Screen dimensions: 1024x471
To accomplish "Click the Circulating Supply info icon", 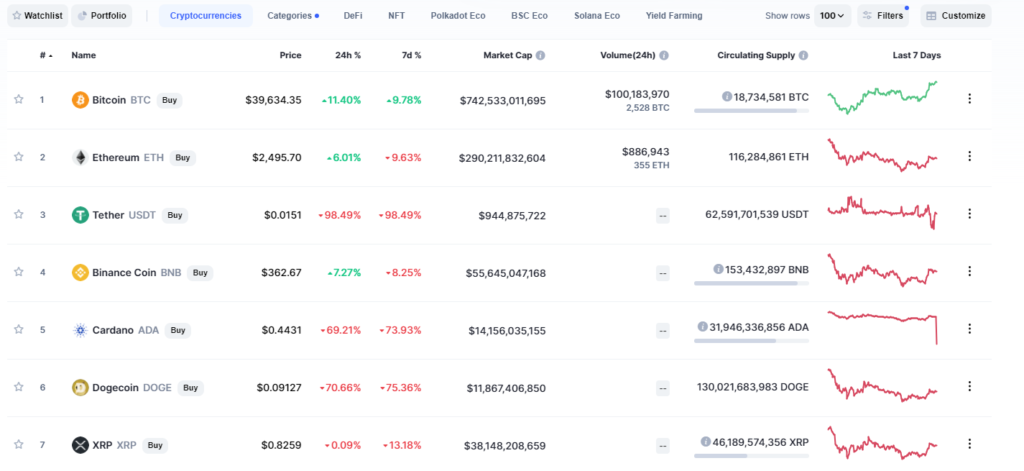I will coord(804,56).
